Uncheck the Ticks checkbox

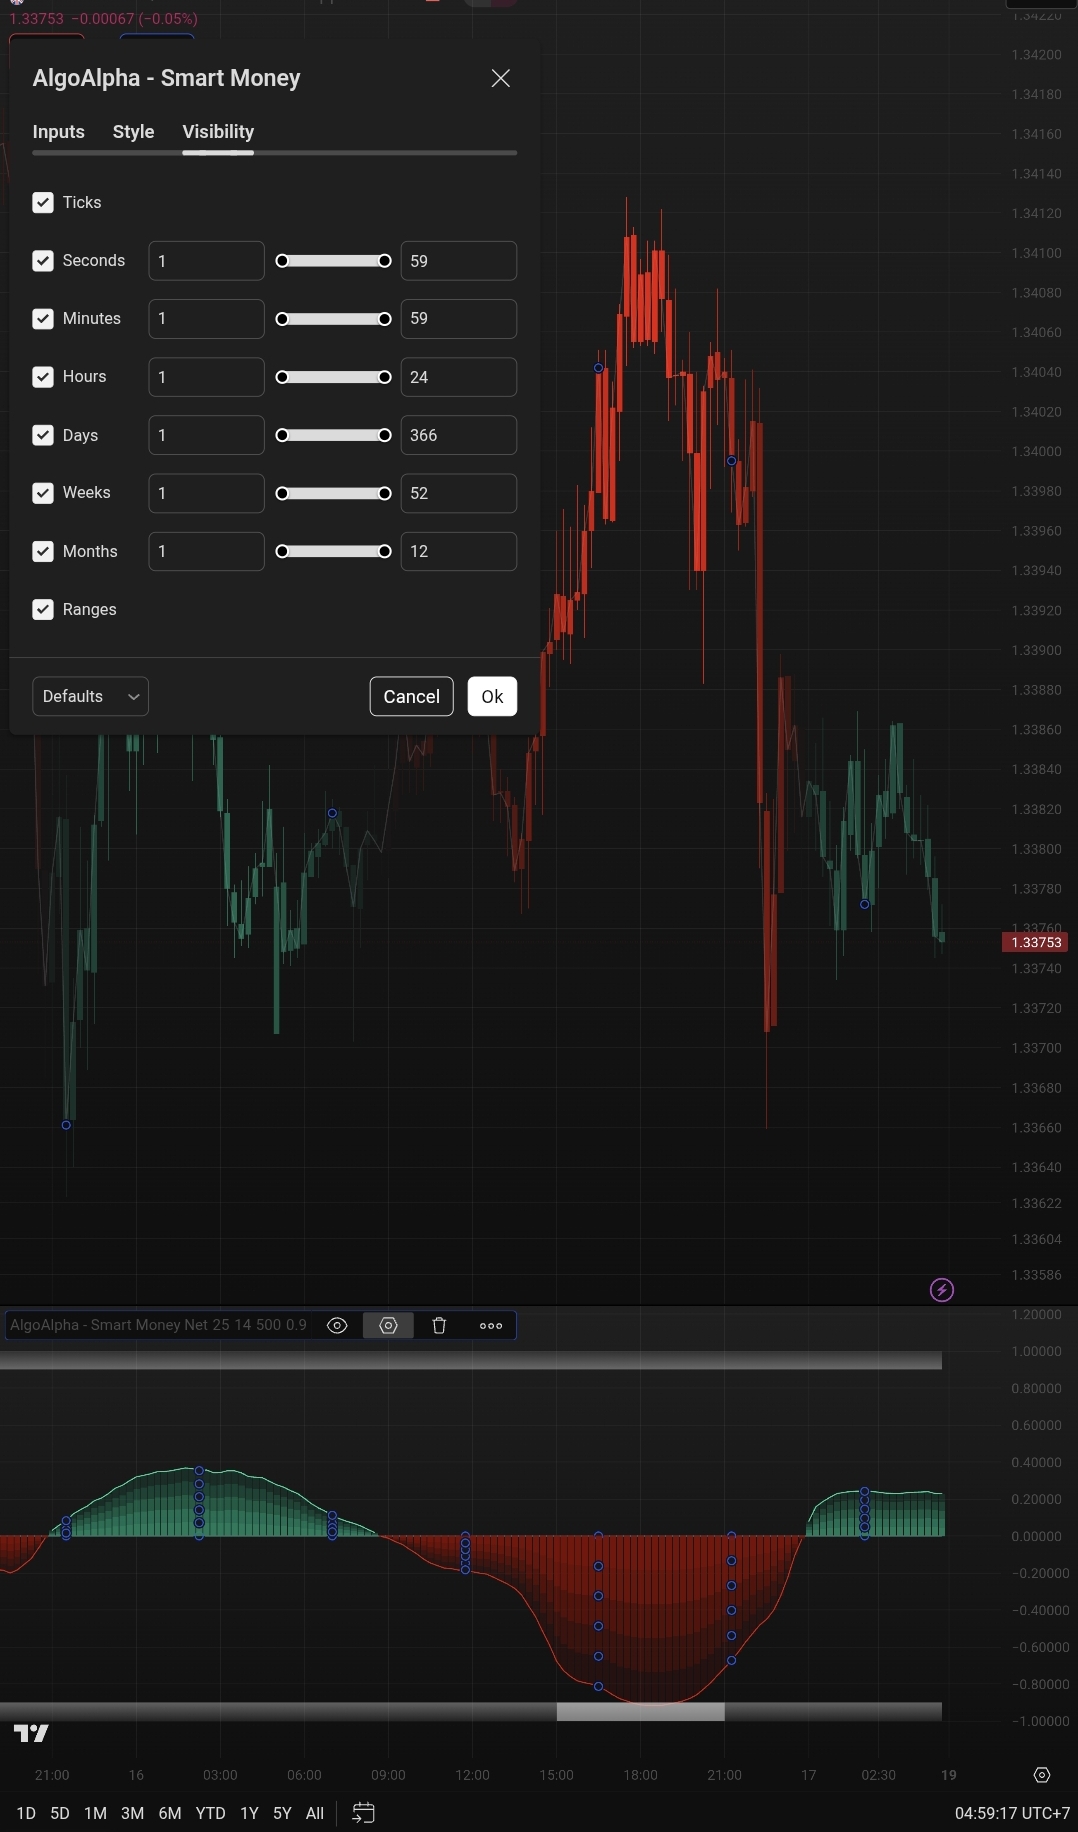coord(43,203)
